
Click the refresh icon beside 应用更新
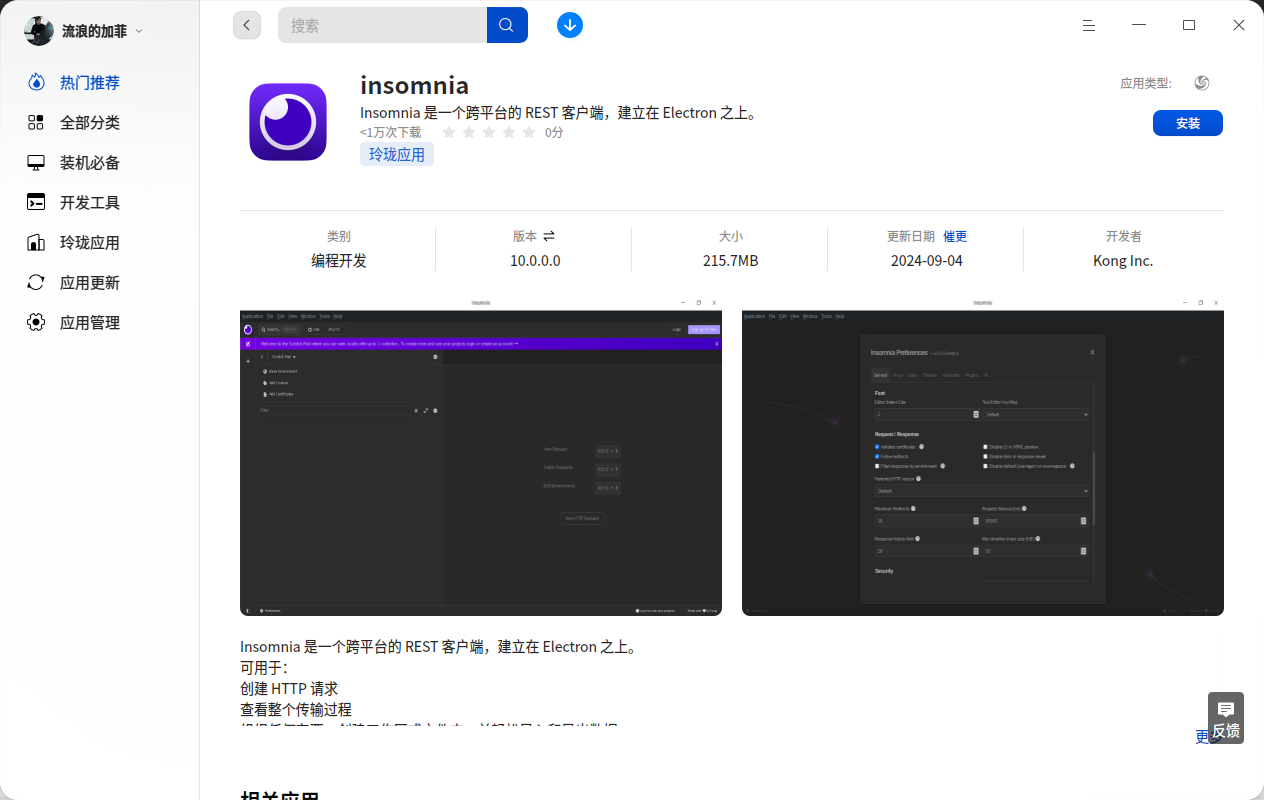pyautogui.click(x=36, y=282)
